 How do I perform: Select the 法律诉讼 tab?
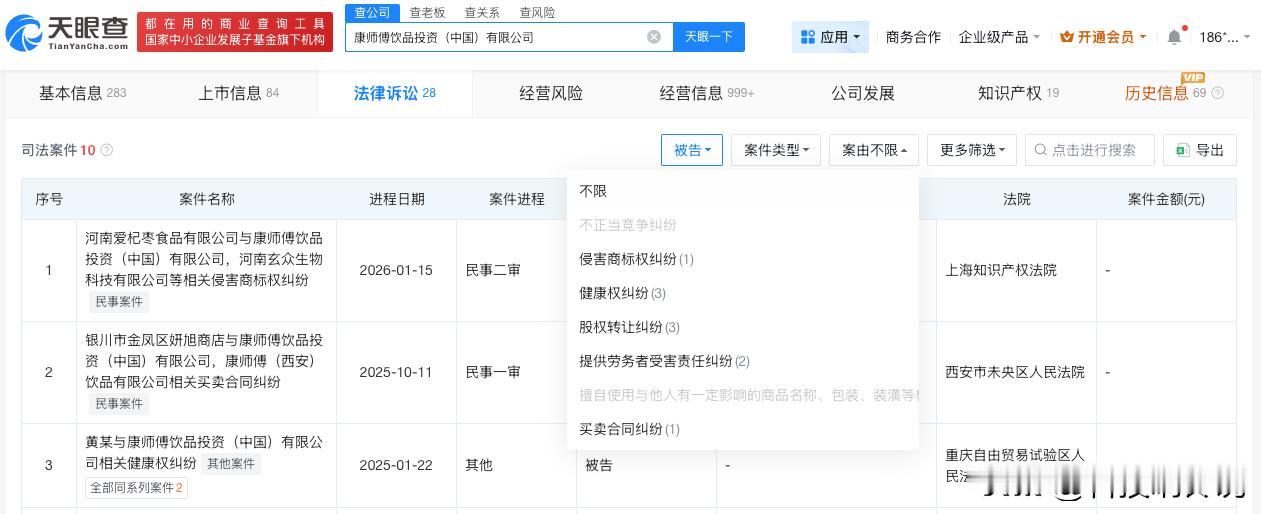coord(395,93)
